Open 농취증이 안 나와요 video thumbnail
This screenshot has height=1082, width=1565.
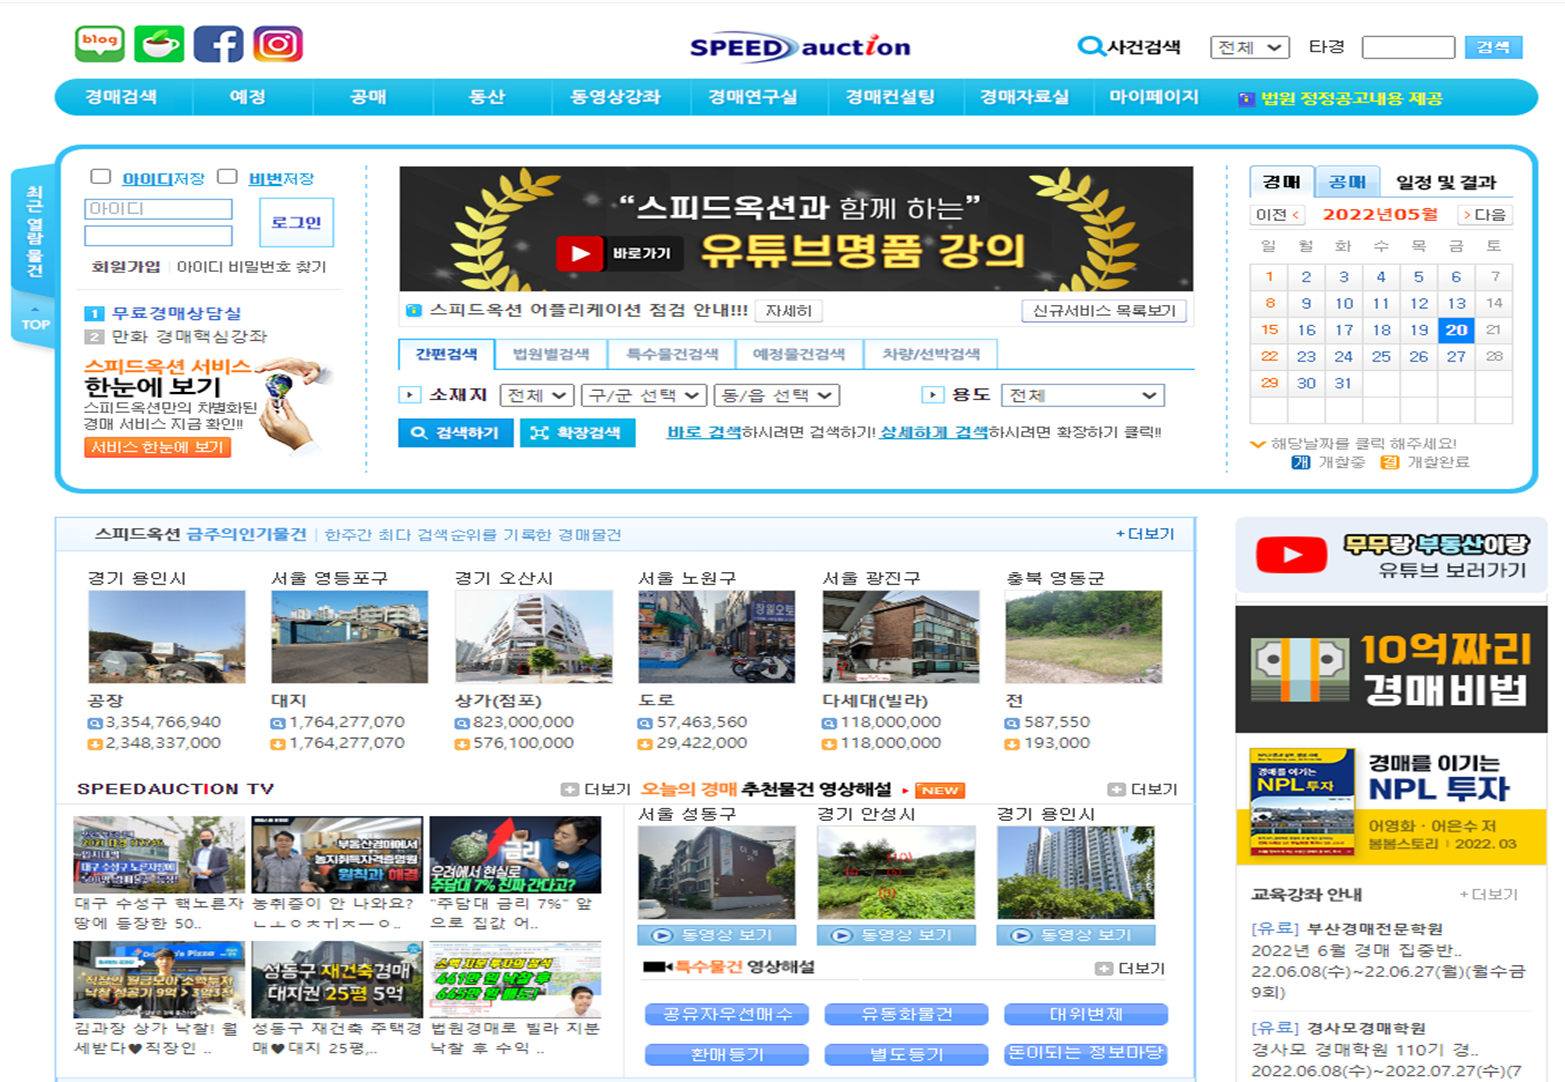pyautogui.click(x=337, y=855)
